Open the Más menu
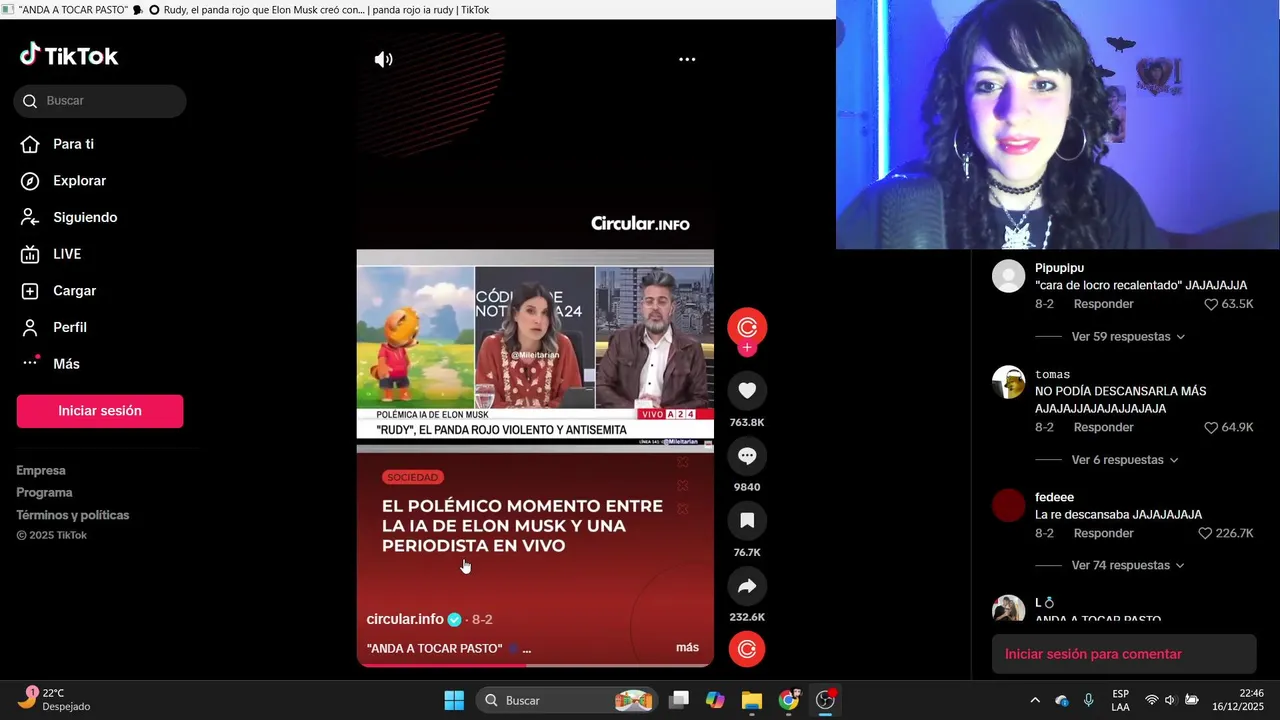Image resolution: width=1280 pixels, height=720 pixels. (x=65, y=364)
